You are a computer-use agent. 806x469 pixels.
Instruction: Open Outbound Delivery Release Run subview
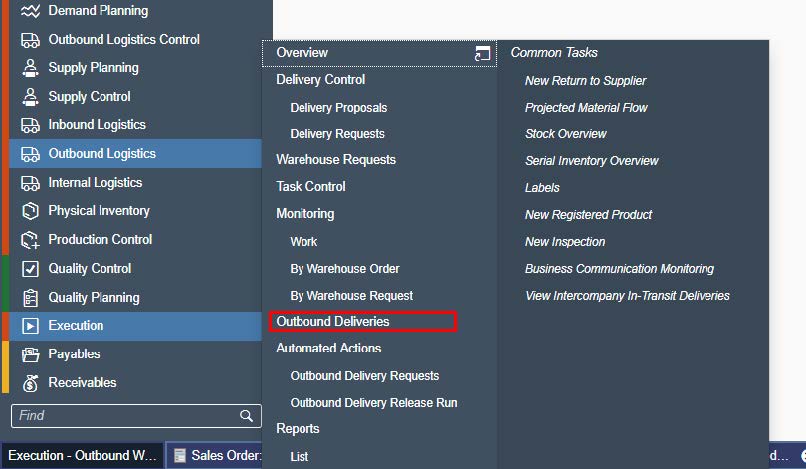[374, 403]
